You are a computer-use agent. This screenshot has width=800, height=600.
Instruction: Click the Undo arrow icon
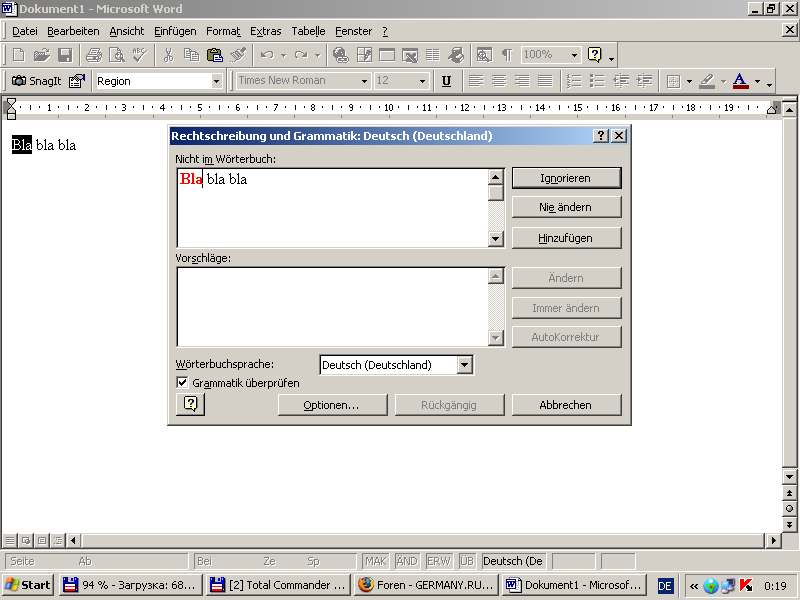click(267, 55)
